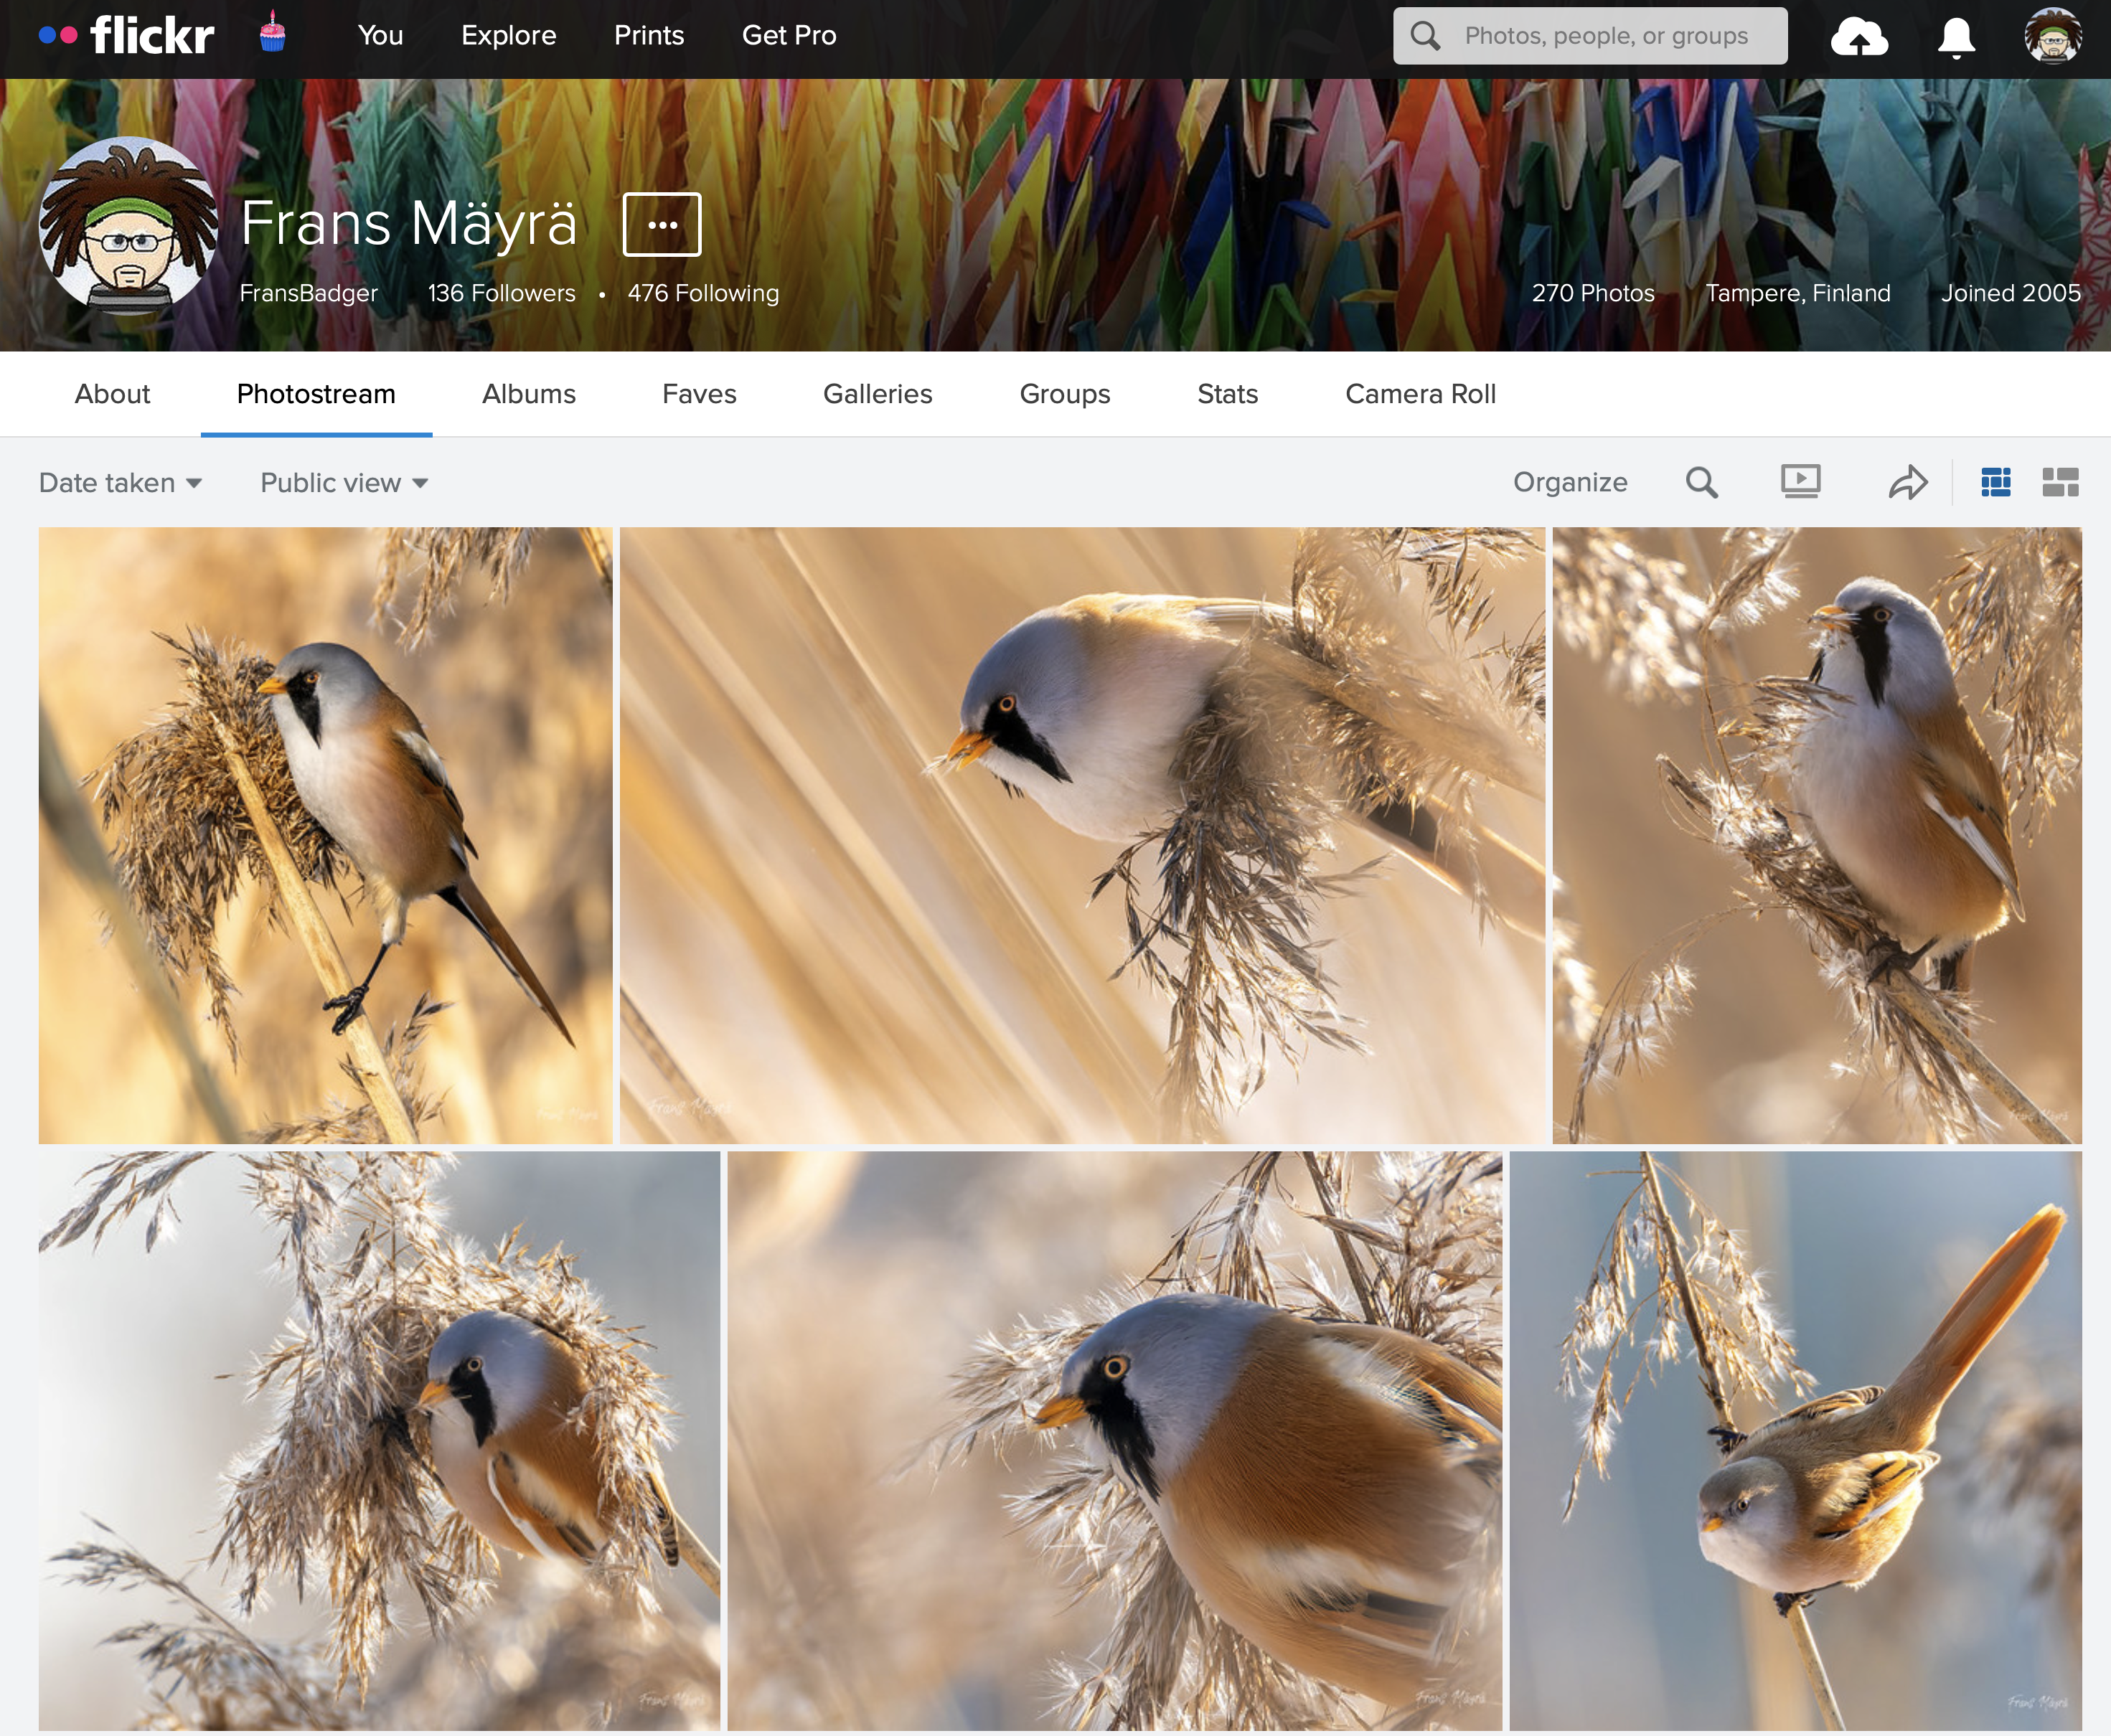2111x1736 pixels.
Task: Open the Date taken sort dropdown
Action: pyautogui.click(x=120, y=483)
